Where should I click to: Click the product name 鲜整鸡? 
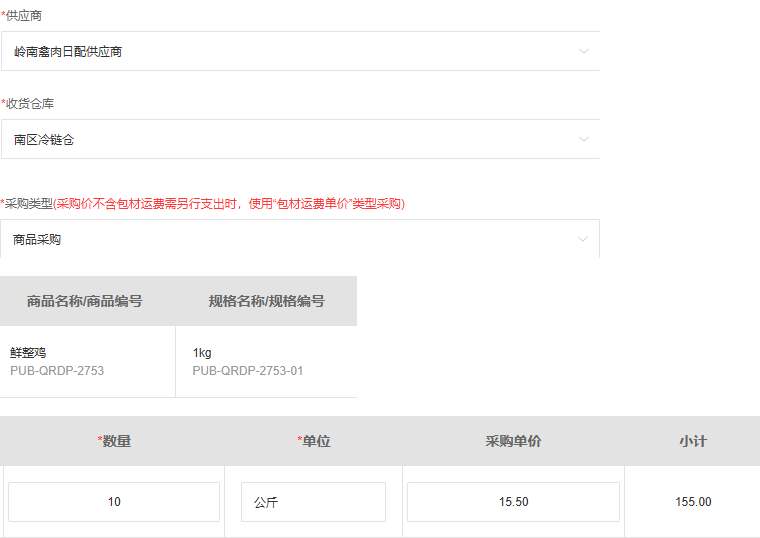click(x=28, y=353)
